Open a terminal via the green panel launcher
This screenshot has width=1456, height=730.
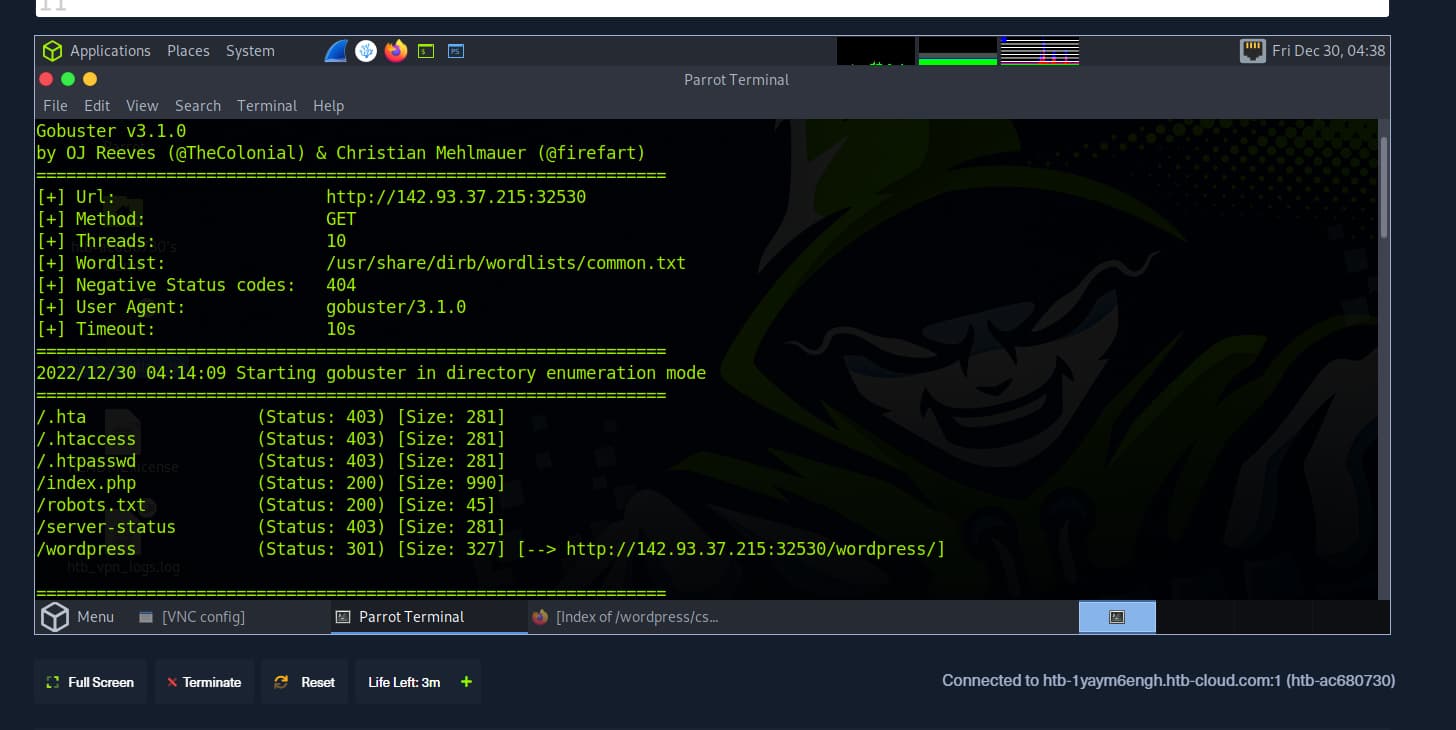[x=426, y=51]
